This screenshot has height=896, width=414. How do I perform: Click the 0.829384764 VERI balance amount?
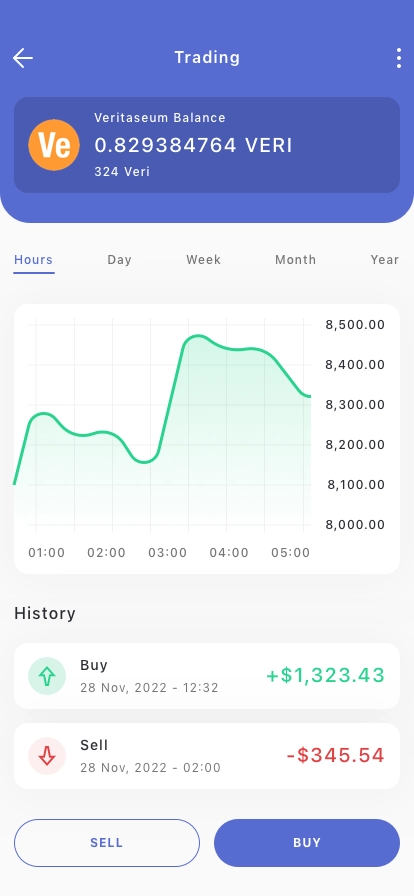coord(193,146)
